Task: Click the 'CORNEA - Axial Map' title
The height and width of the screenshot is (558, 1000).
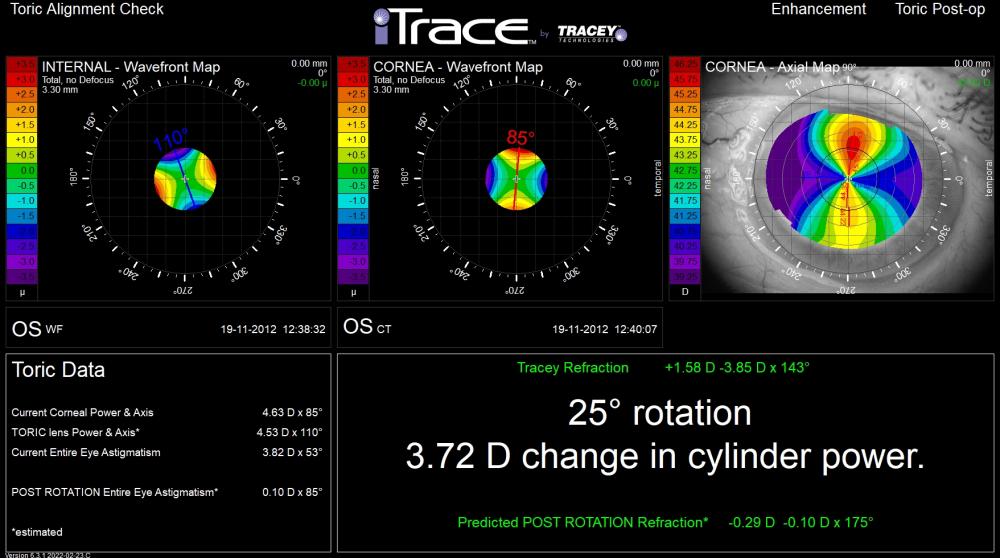Action: pos(772,66)
